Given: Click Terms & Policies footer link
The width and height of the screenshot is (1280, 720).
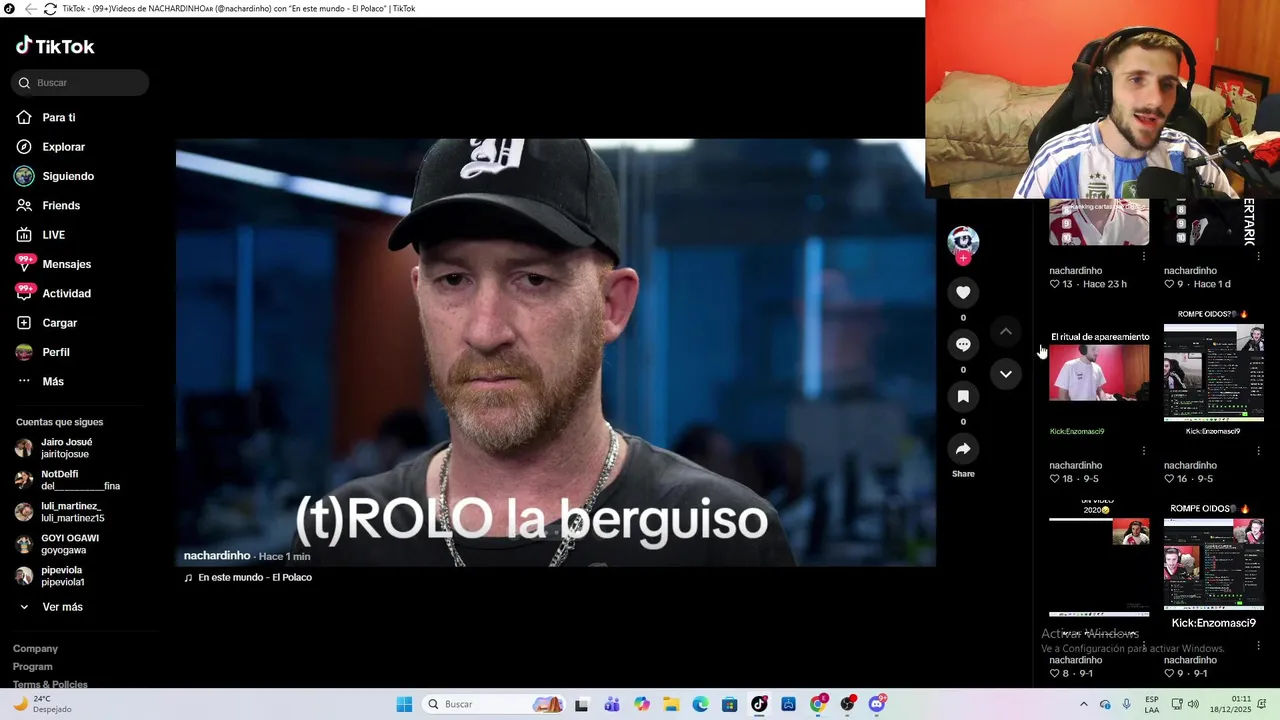Looking at the screenshot, I should (x=50, y=685).
